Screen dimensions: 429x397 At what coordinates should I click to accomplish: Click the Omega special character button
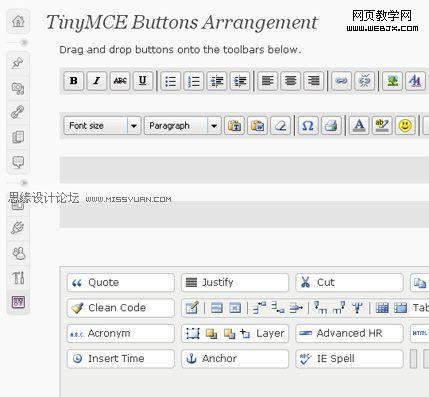click(308, 126)
